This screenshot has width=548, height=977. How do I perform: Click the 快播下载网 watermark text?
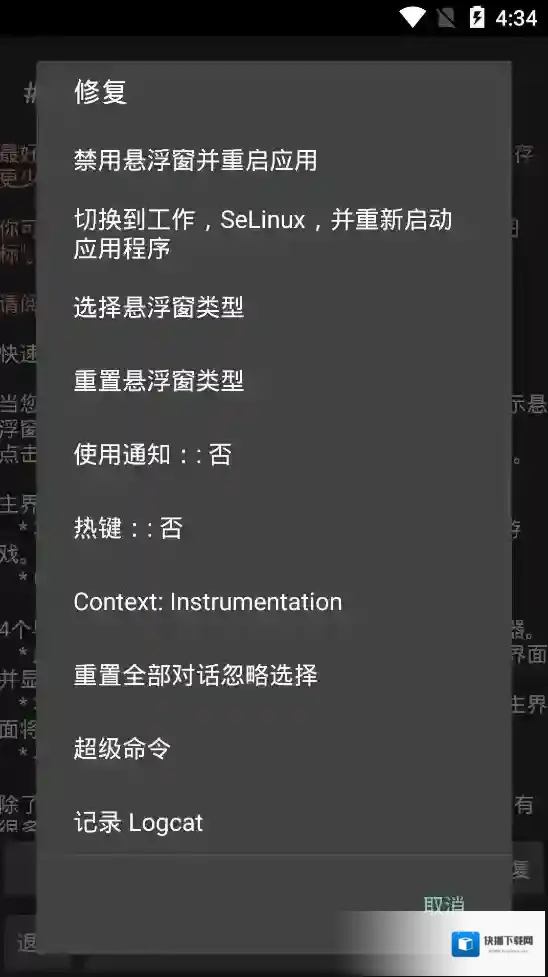[508, 940]
